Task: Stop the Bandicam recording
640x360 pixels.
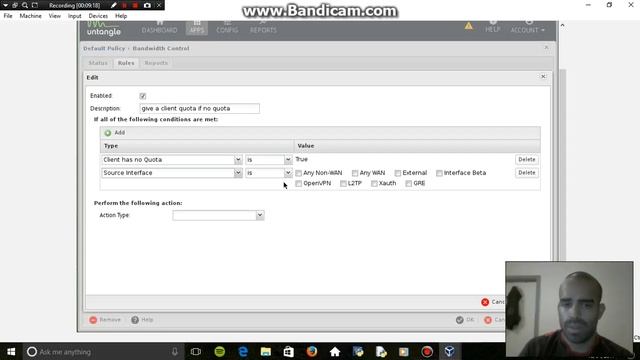Action: (136, 5)
